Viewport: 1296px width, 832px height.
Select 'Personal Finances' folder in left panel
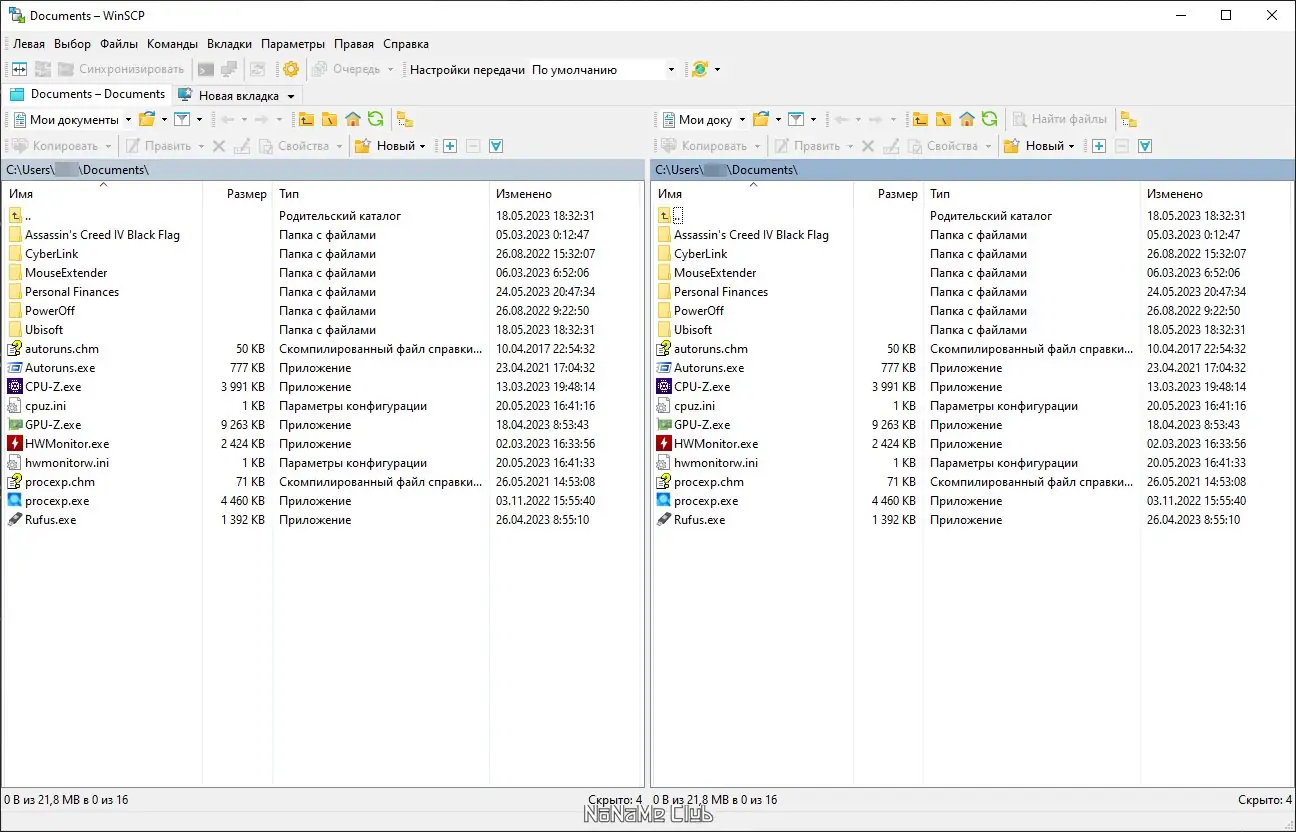(72, 292)
